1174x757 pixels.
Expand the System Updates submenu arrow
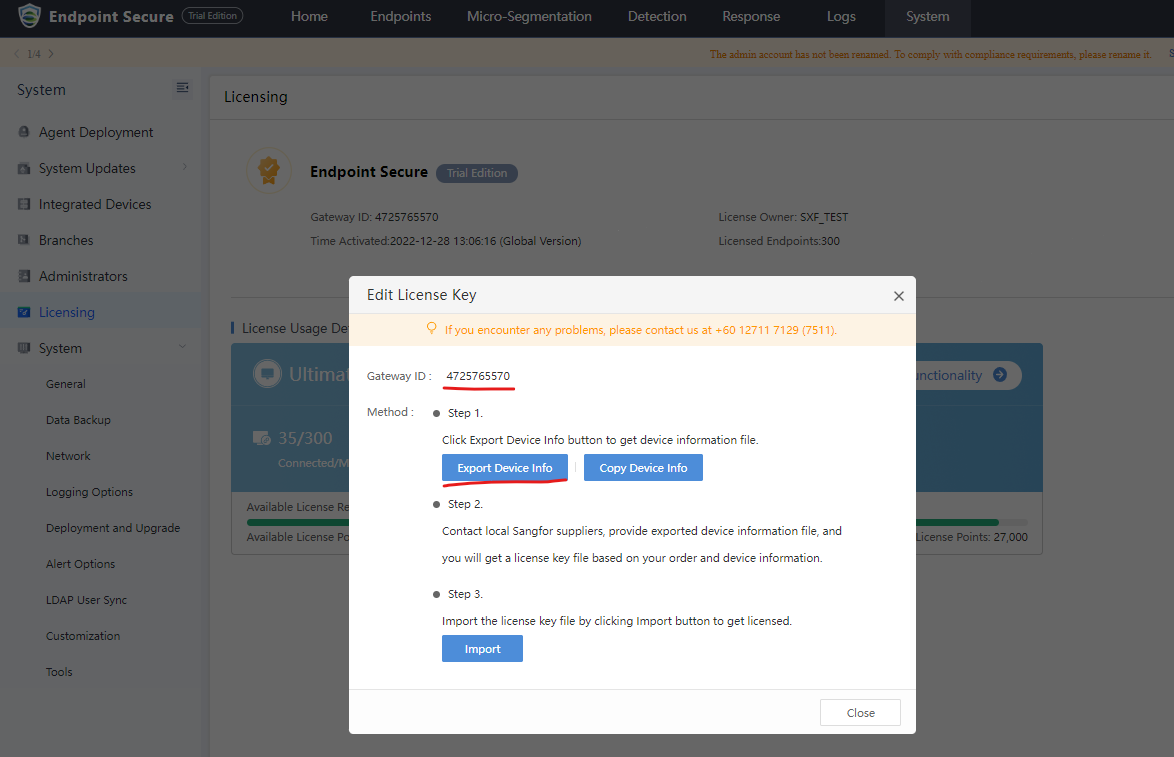pyautogui.click(x=185, y=167)
